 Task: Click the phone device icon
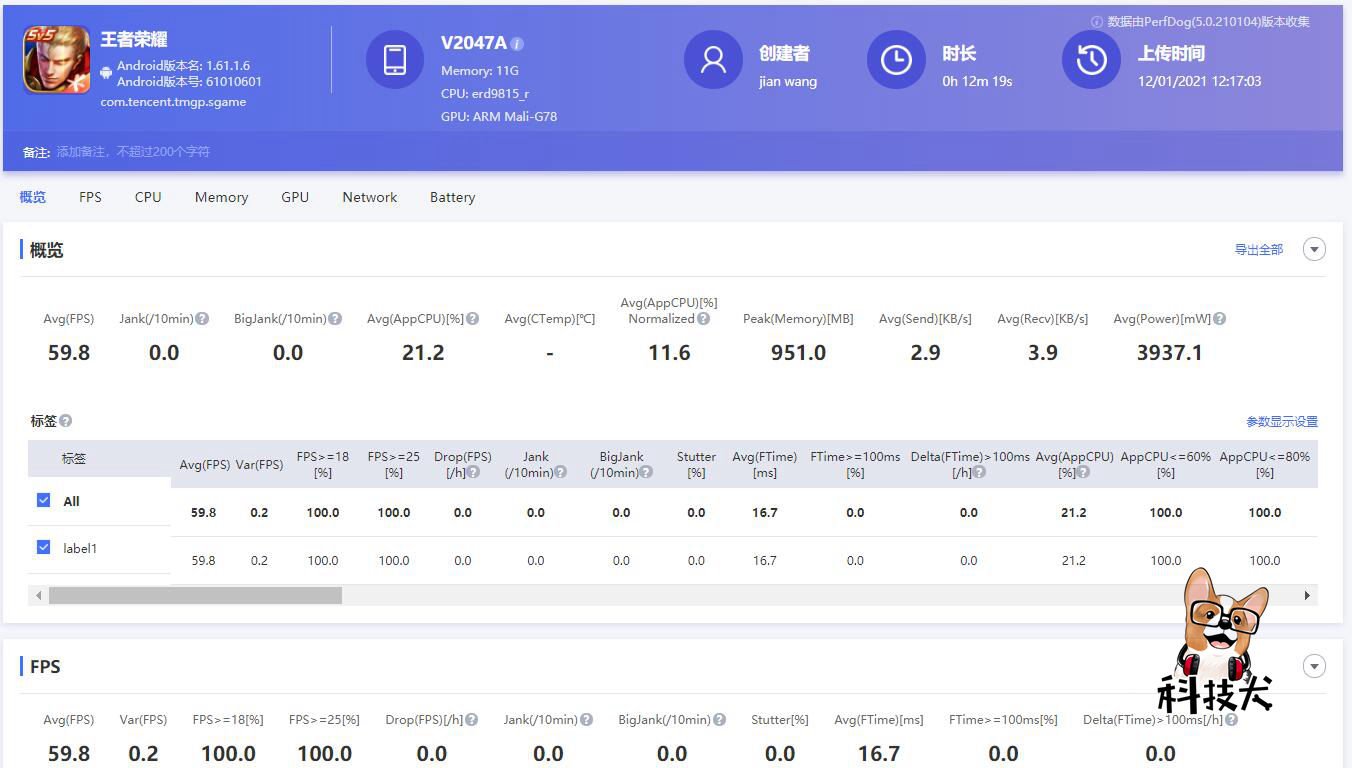(x=395, y=60)
